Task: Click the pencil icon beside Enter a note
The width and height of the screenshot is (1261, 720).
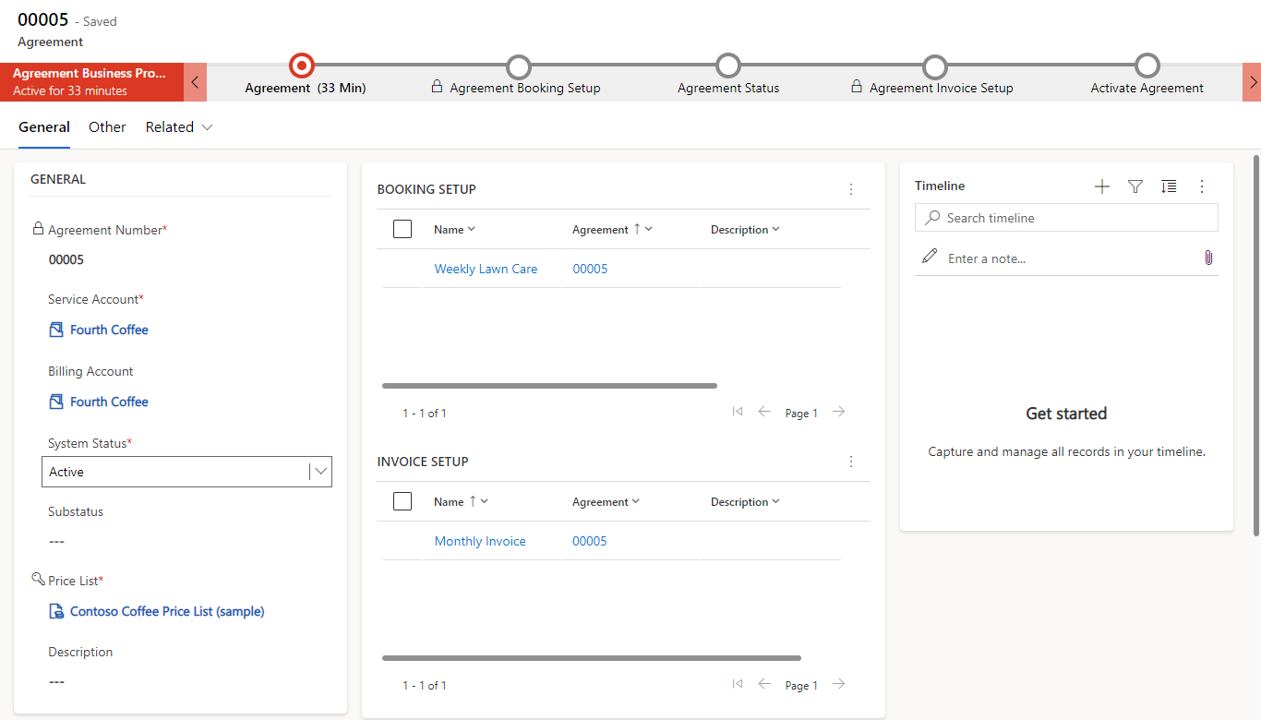Action: pos(930,257)
